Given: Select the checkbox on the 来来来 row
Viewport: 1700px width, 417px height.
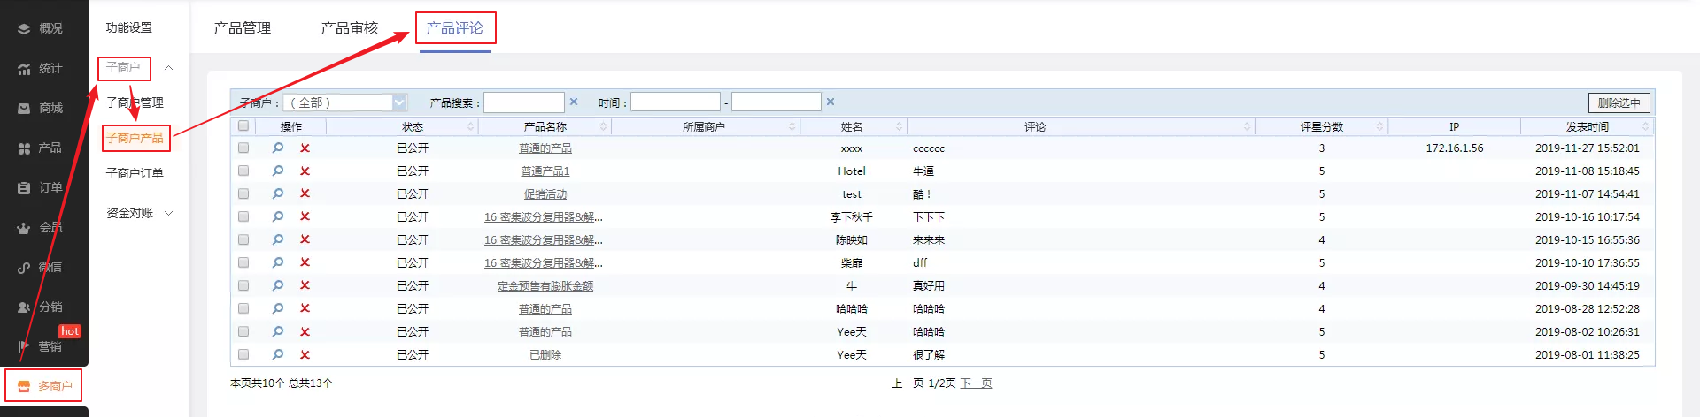Looking at the screenshot, I should (243, 240).
